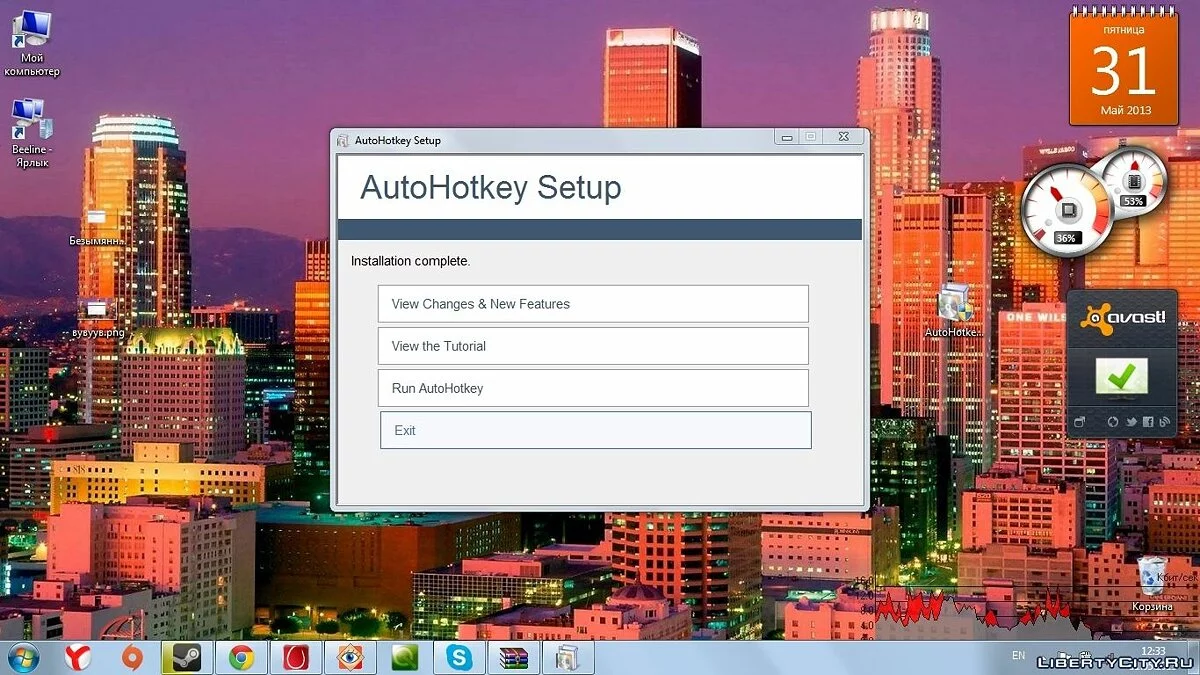The width and height of the screenshot is (1200, 675).
Task: Open Google Chrome from the taskbar
Action: pyautogui.click(x=240, y=657)
